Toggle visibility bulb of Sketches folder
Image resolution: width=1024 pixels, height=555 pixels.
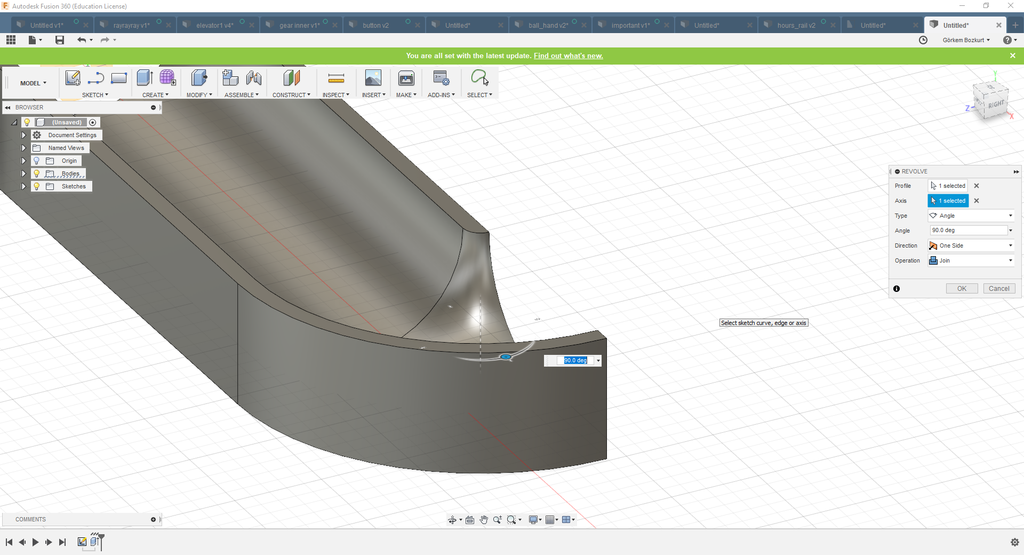point(37,186)
